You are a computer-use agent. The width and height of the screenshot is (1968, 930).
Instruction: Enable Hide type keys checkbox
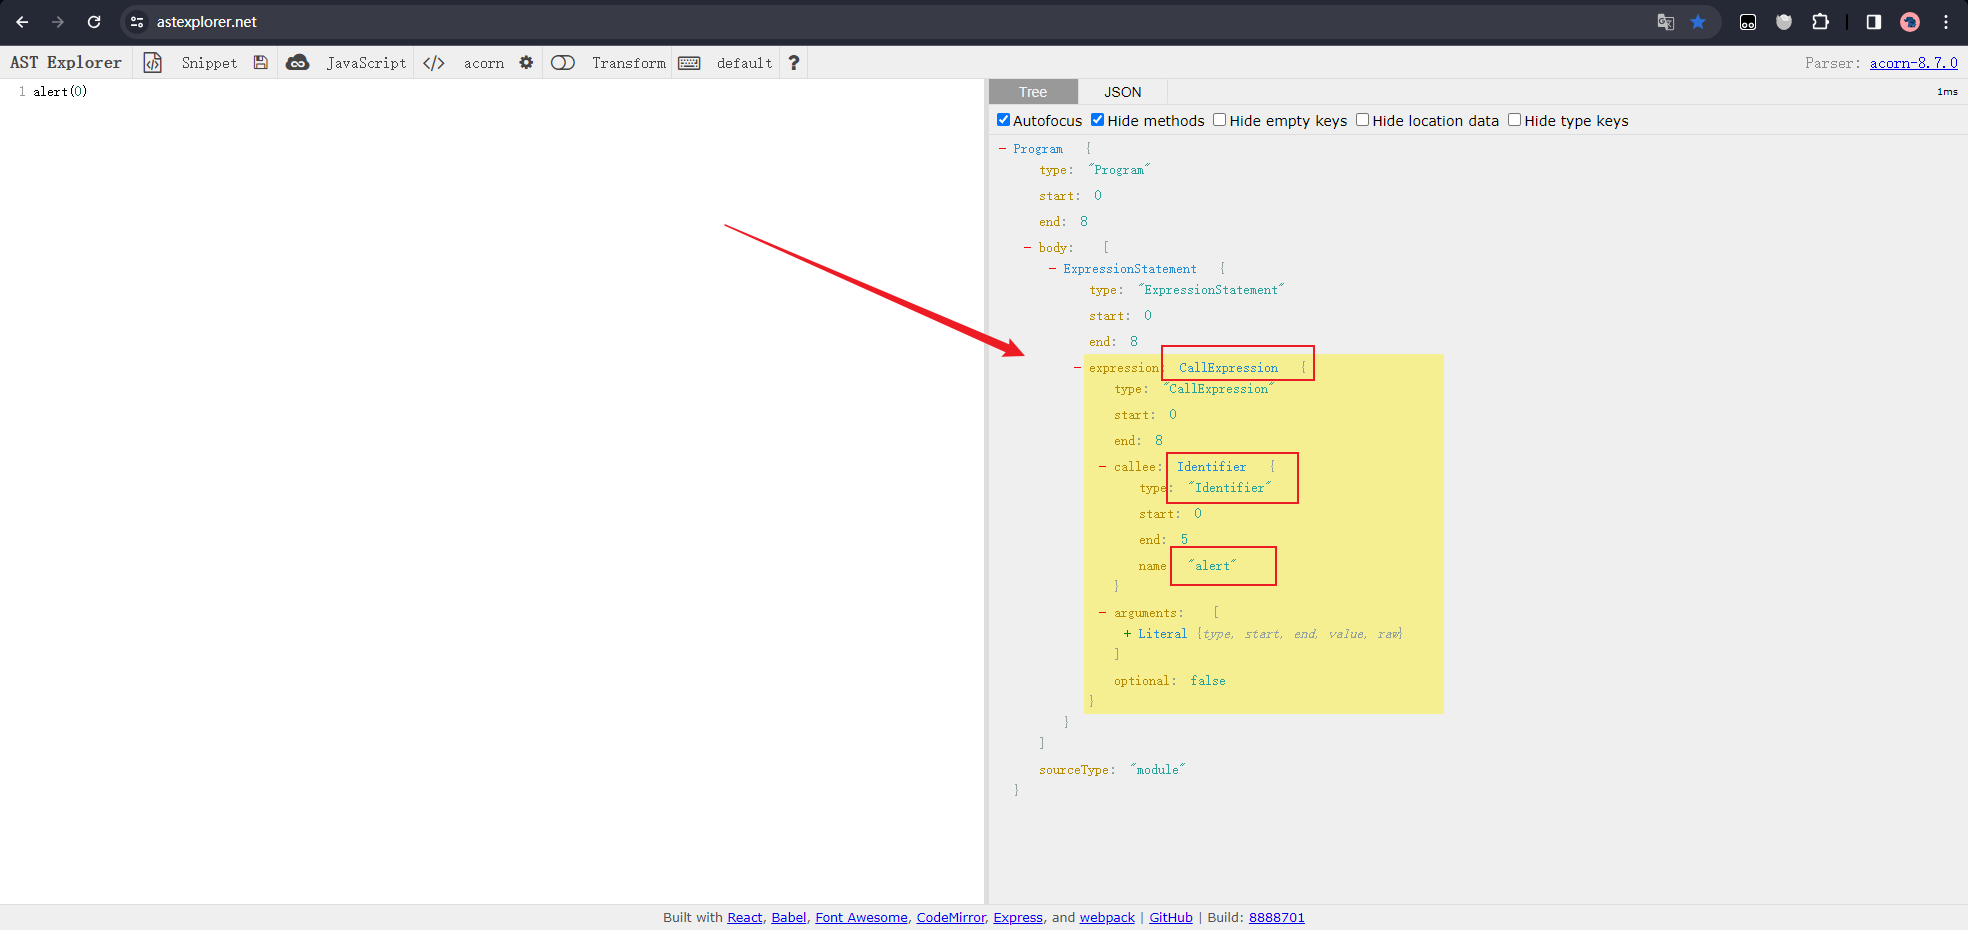tap(1514, 120)
